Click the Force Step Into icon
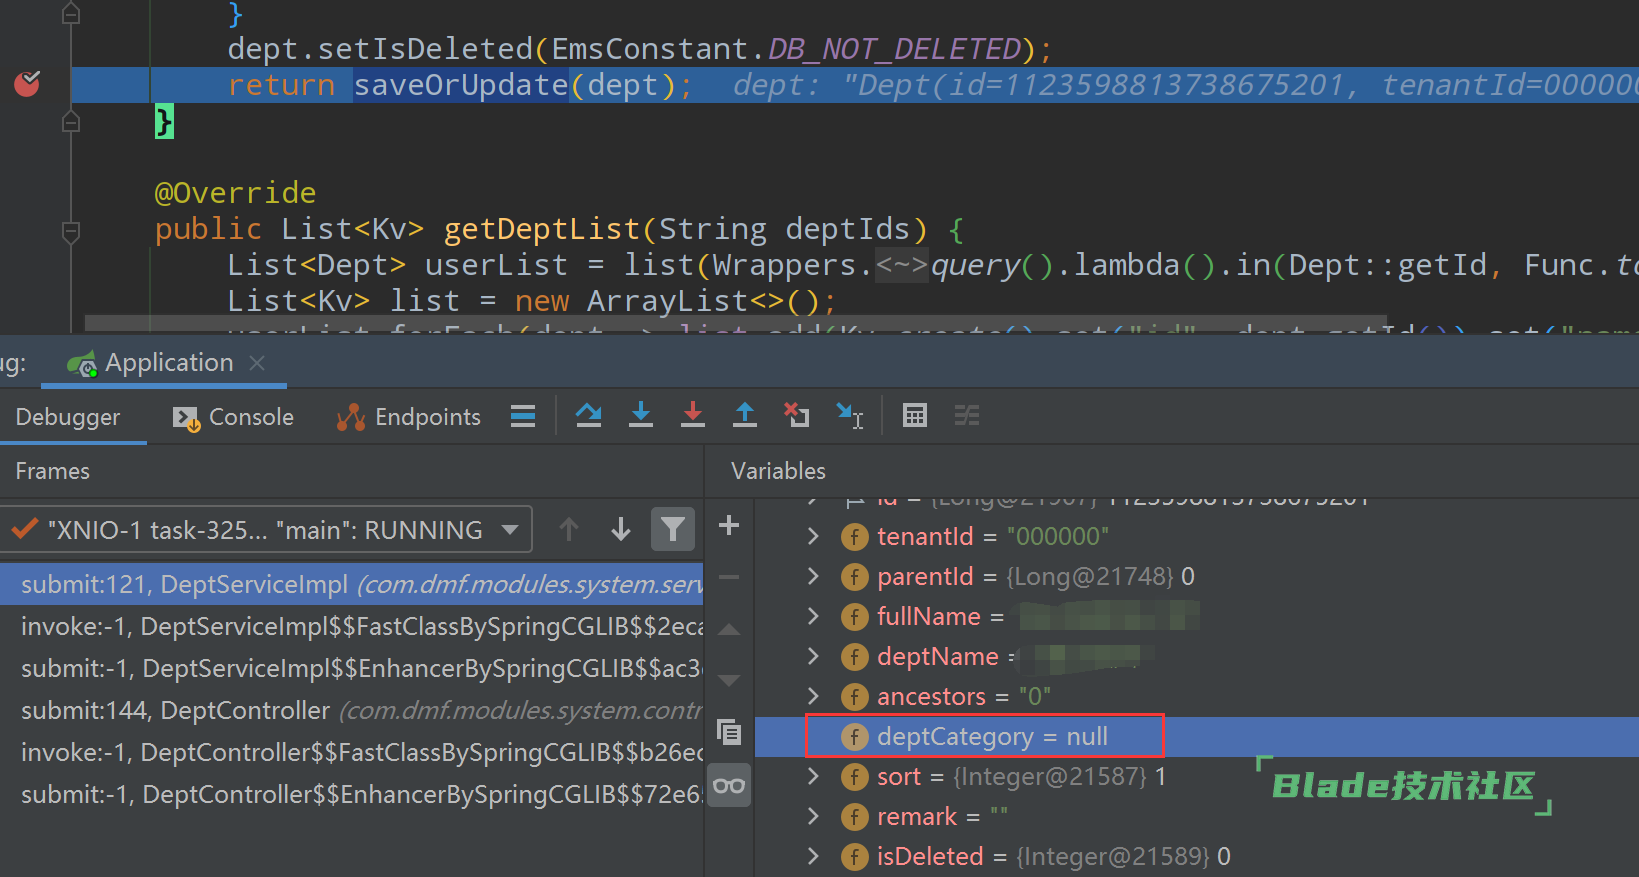This screenshot has width=1639, height=877. [693, 415]
